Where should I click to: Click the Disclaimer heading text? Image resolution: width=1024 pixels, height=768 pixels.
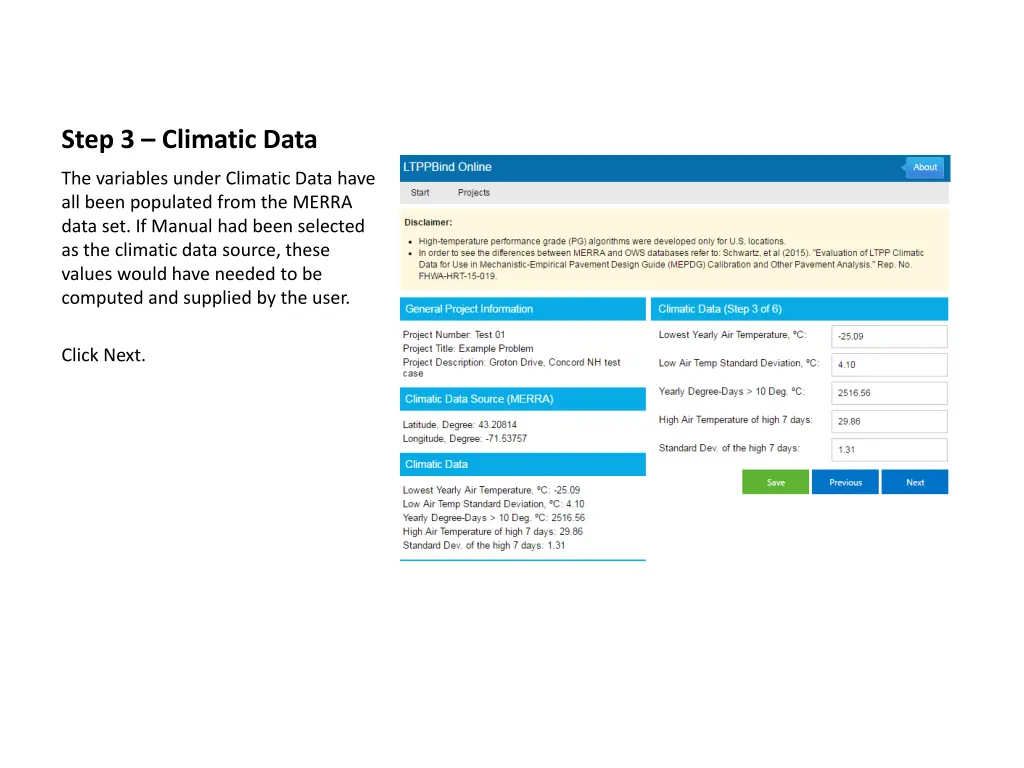[x=428, y=222]
